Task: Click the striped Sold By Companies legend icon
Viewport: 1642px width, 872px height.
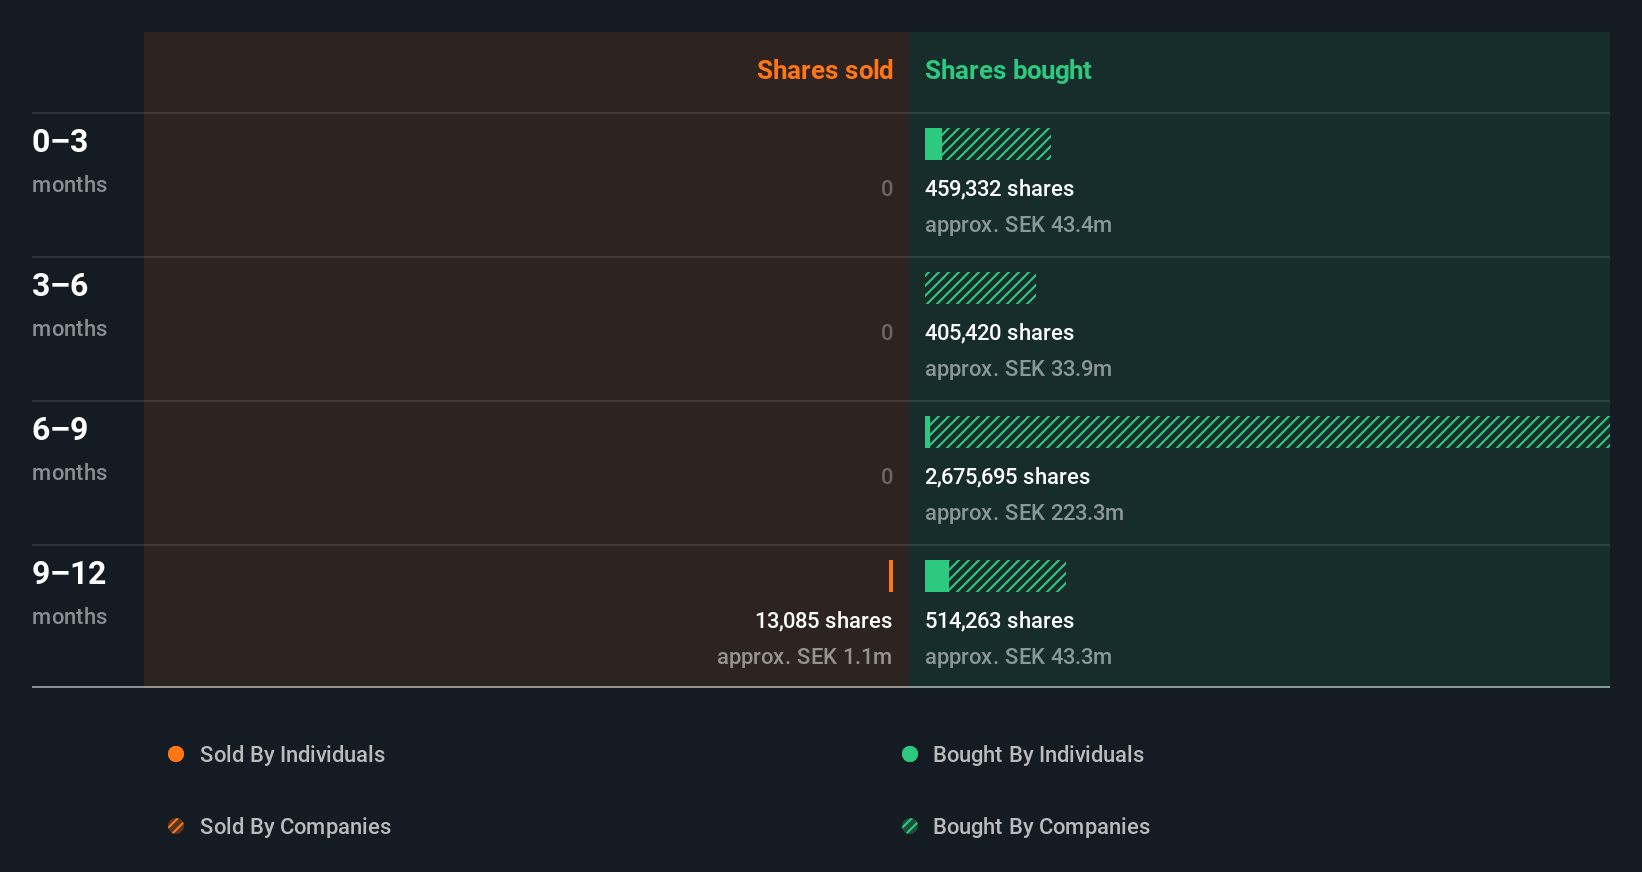Action: click(176, 826)
